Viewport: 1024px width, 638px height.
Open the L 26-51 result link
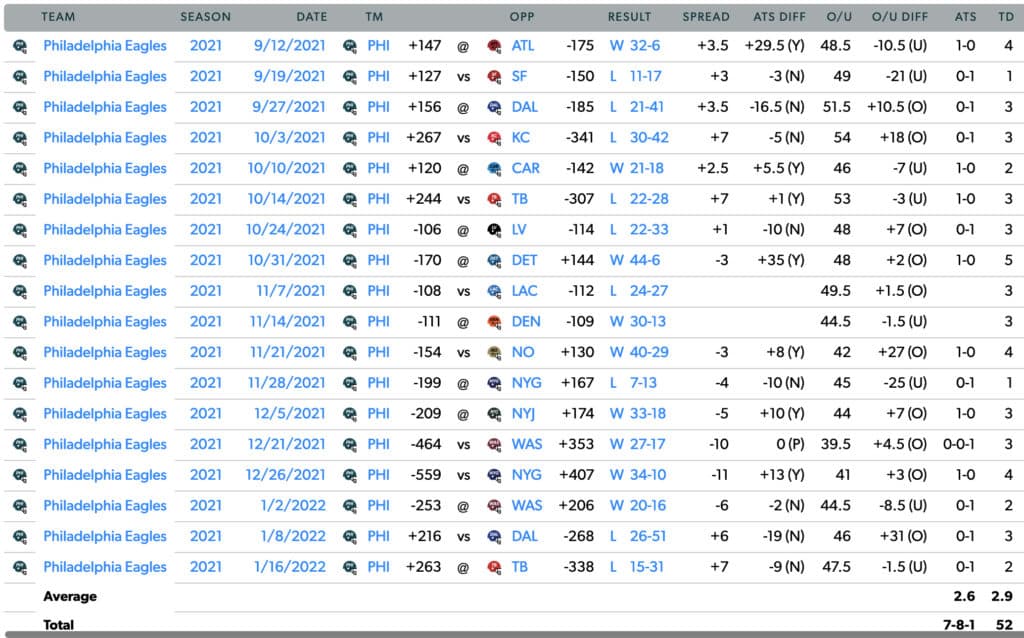coord(638,537)
